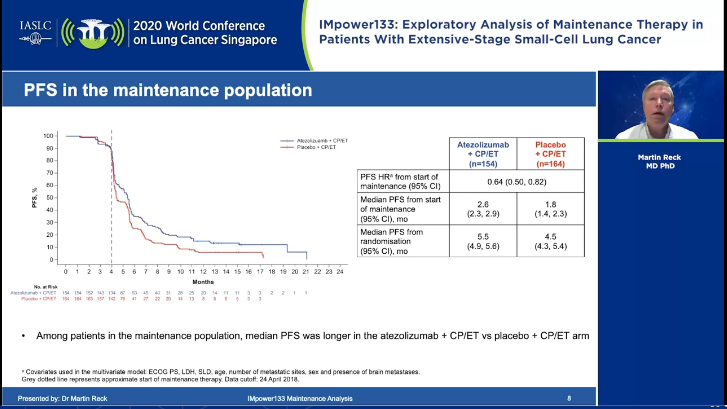The width and height of the screenshot is (727, 409).
Task: Click the "Atezolizumab + CP/ET (n=154)" column header
Action: 483,154
